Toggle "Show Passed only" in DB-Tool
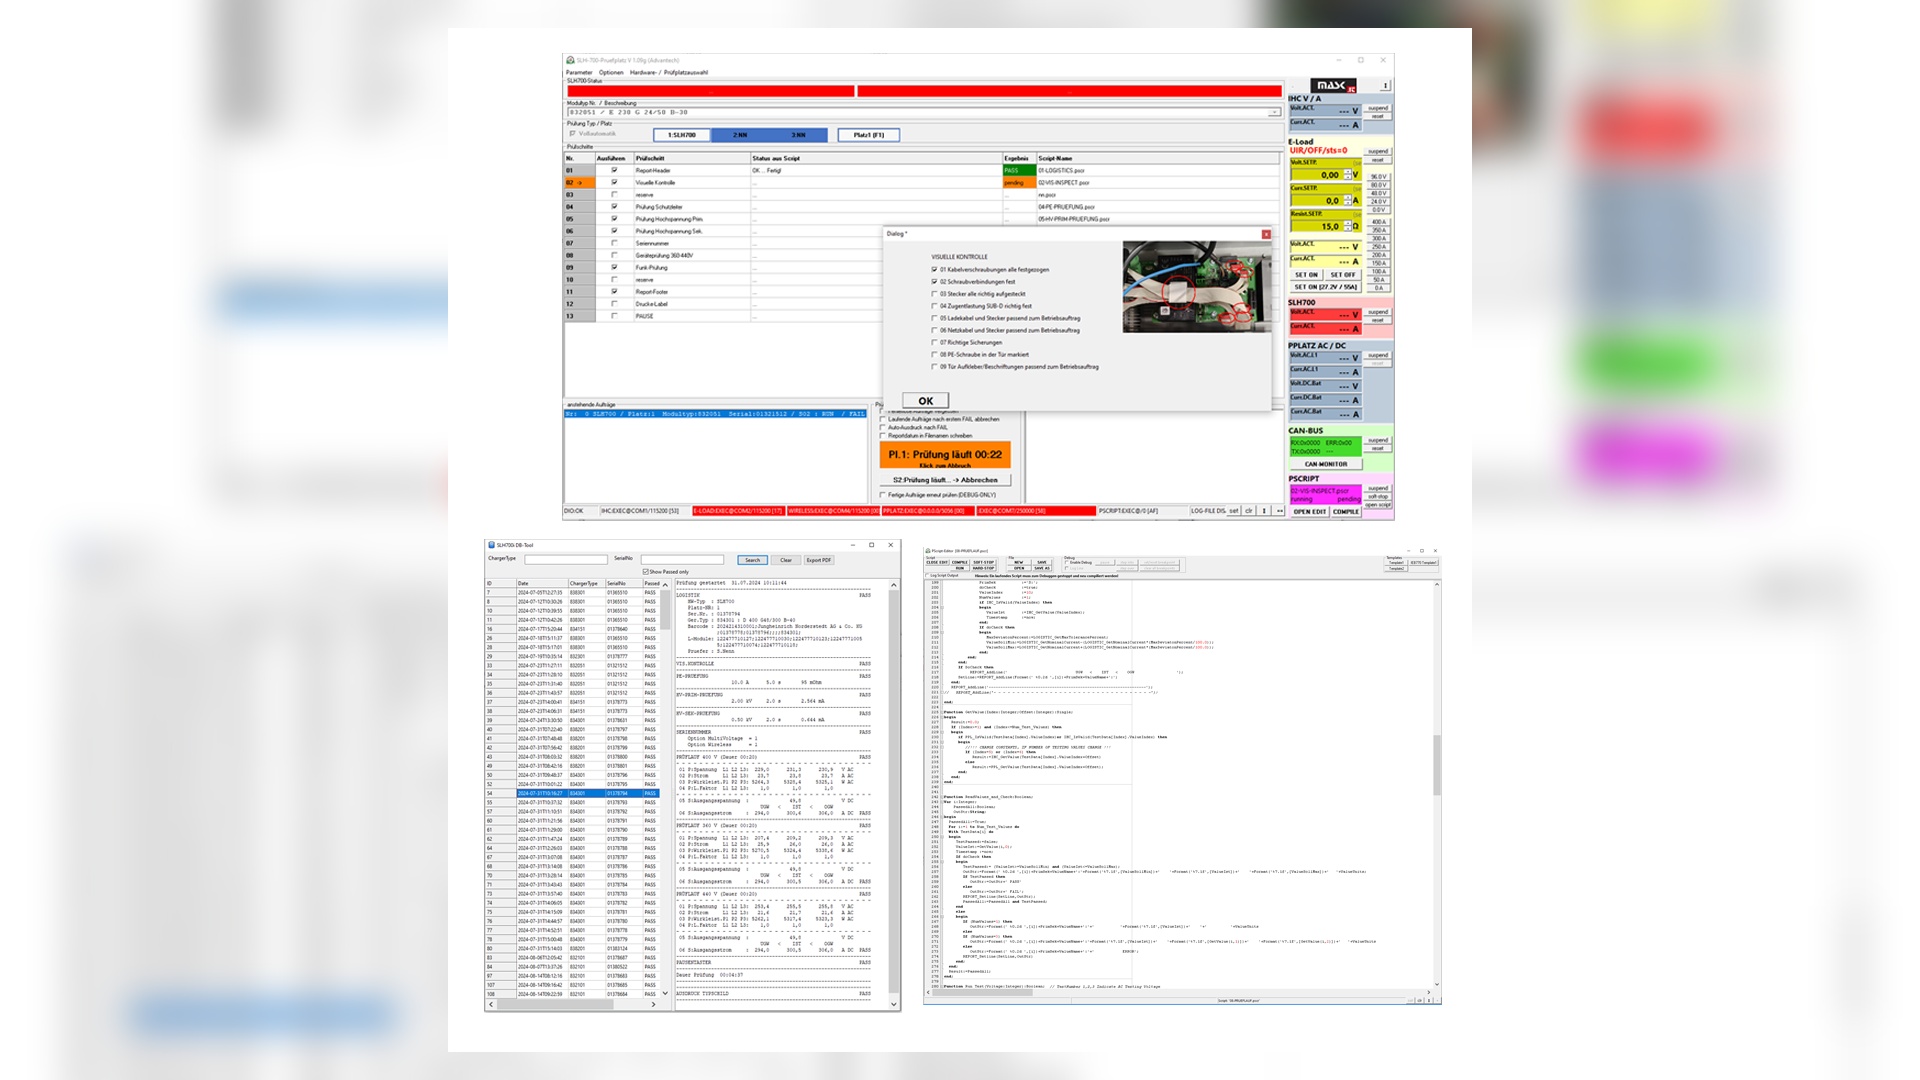Screen dimensions: 1920x1080 pos(646,571)
